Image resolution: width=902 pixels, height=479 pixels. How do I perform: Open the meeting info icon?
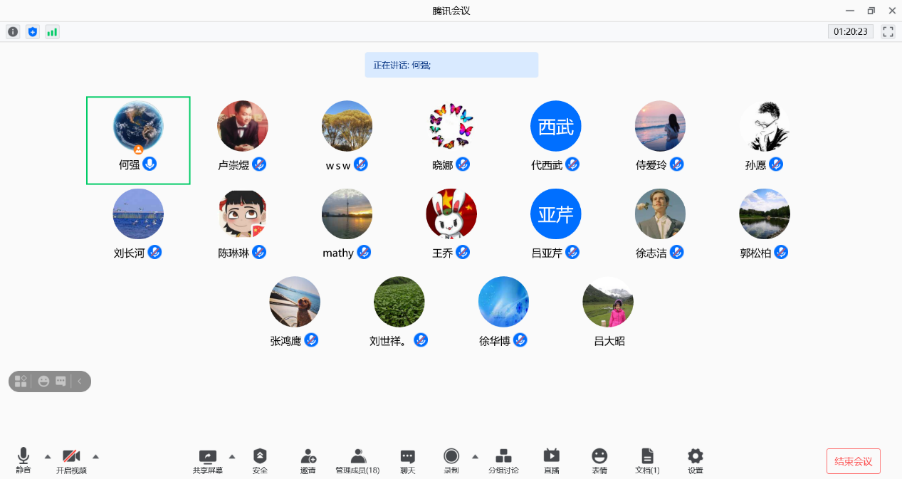[x=13, y=32]
